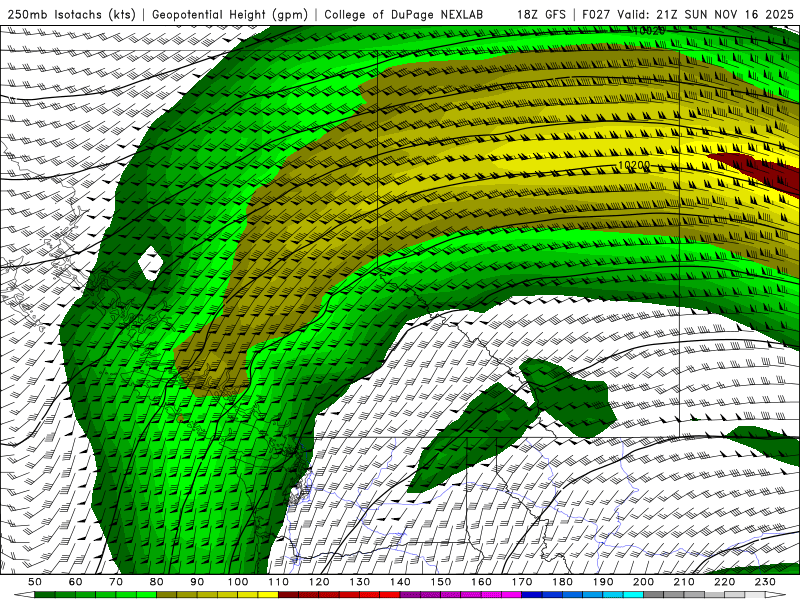
Task: Click the '210' value on the color scale
Action: point(684,582)
